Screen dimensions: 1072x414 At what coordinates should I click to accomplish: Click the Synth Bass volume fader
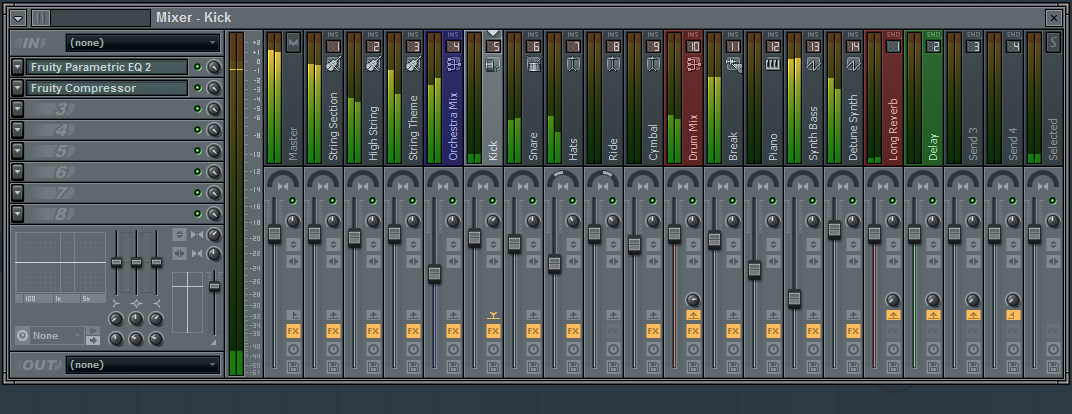point(794,299)
